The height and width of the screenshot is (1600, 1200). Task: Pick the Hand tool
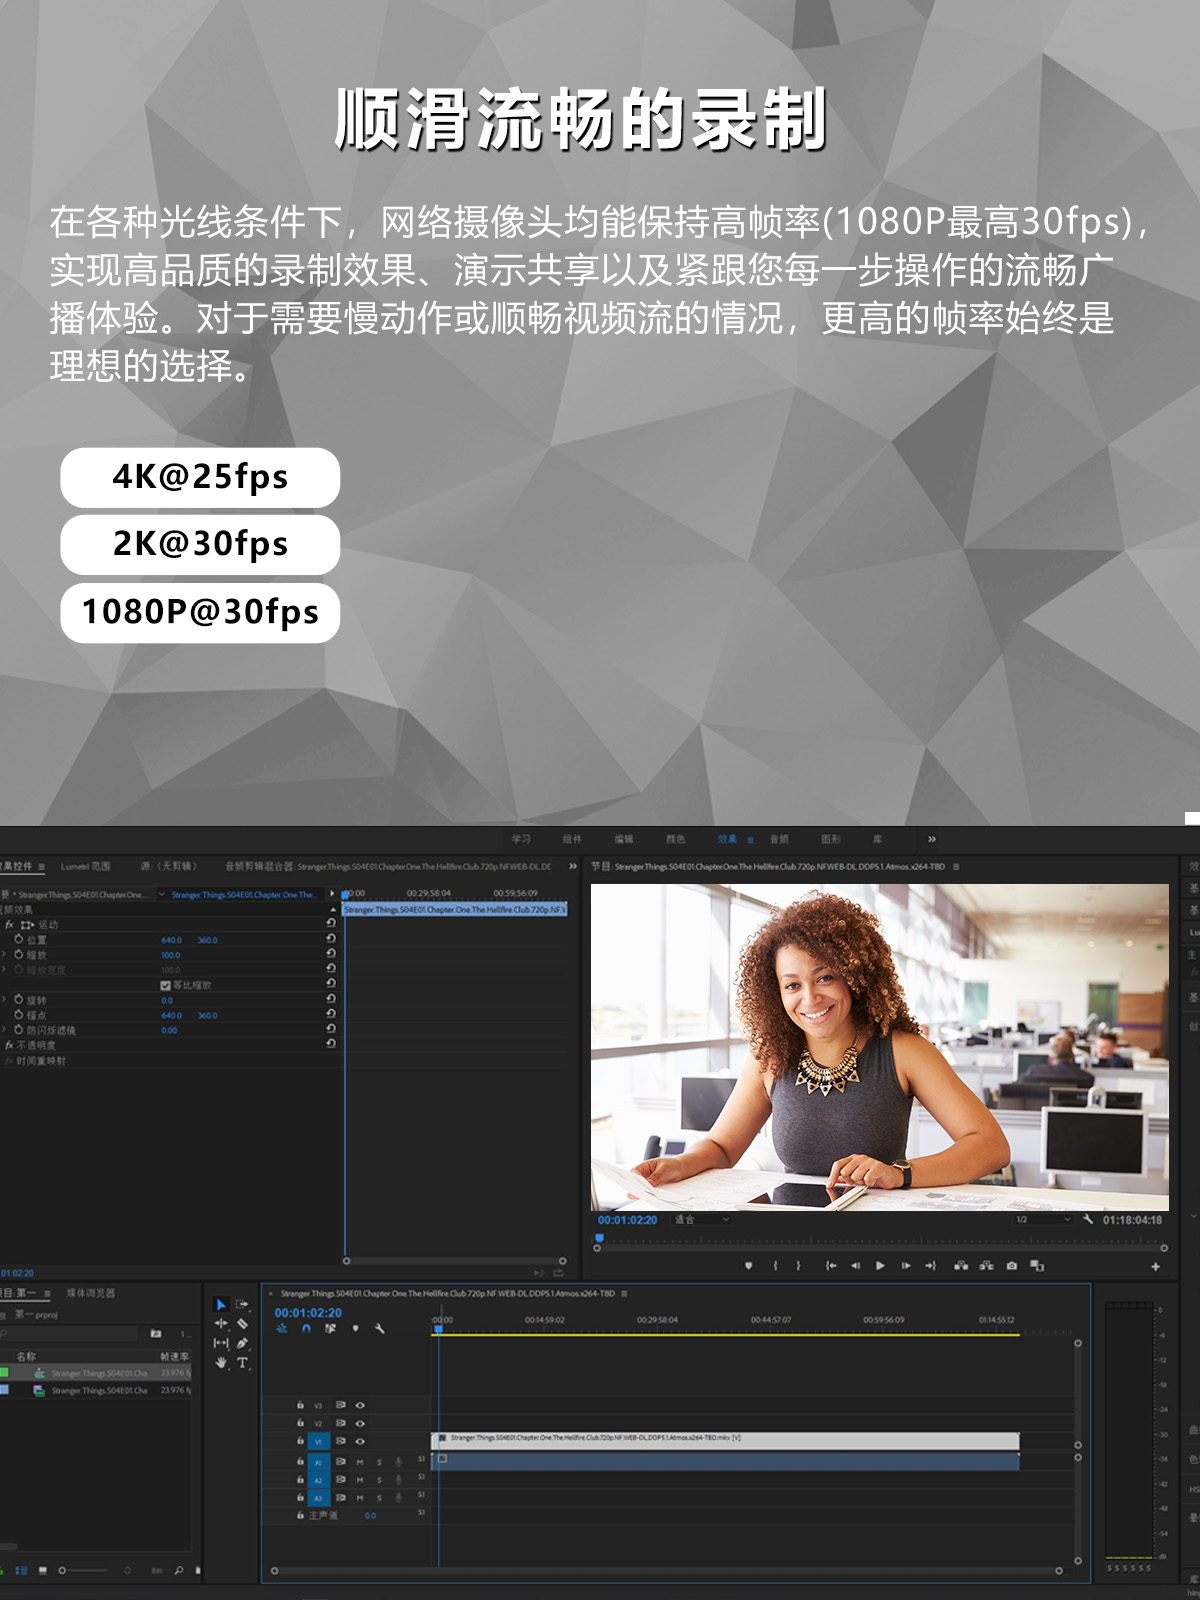coord(221,1362)
